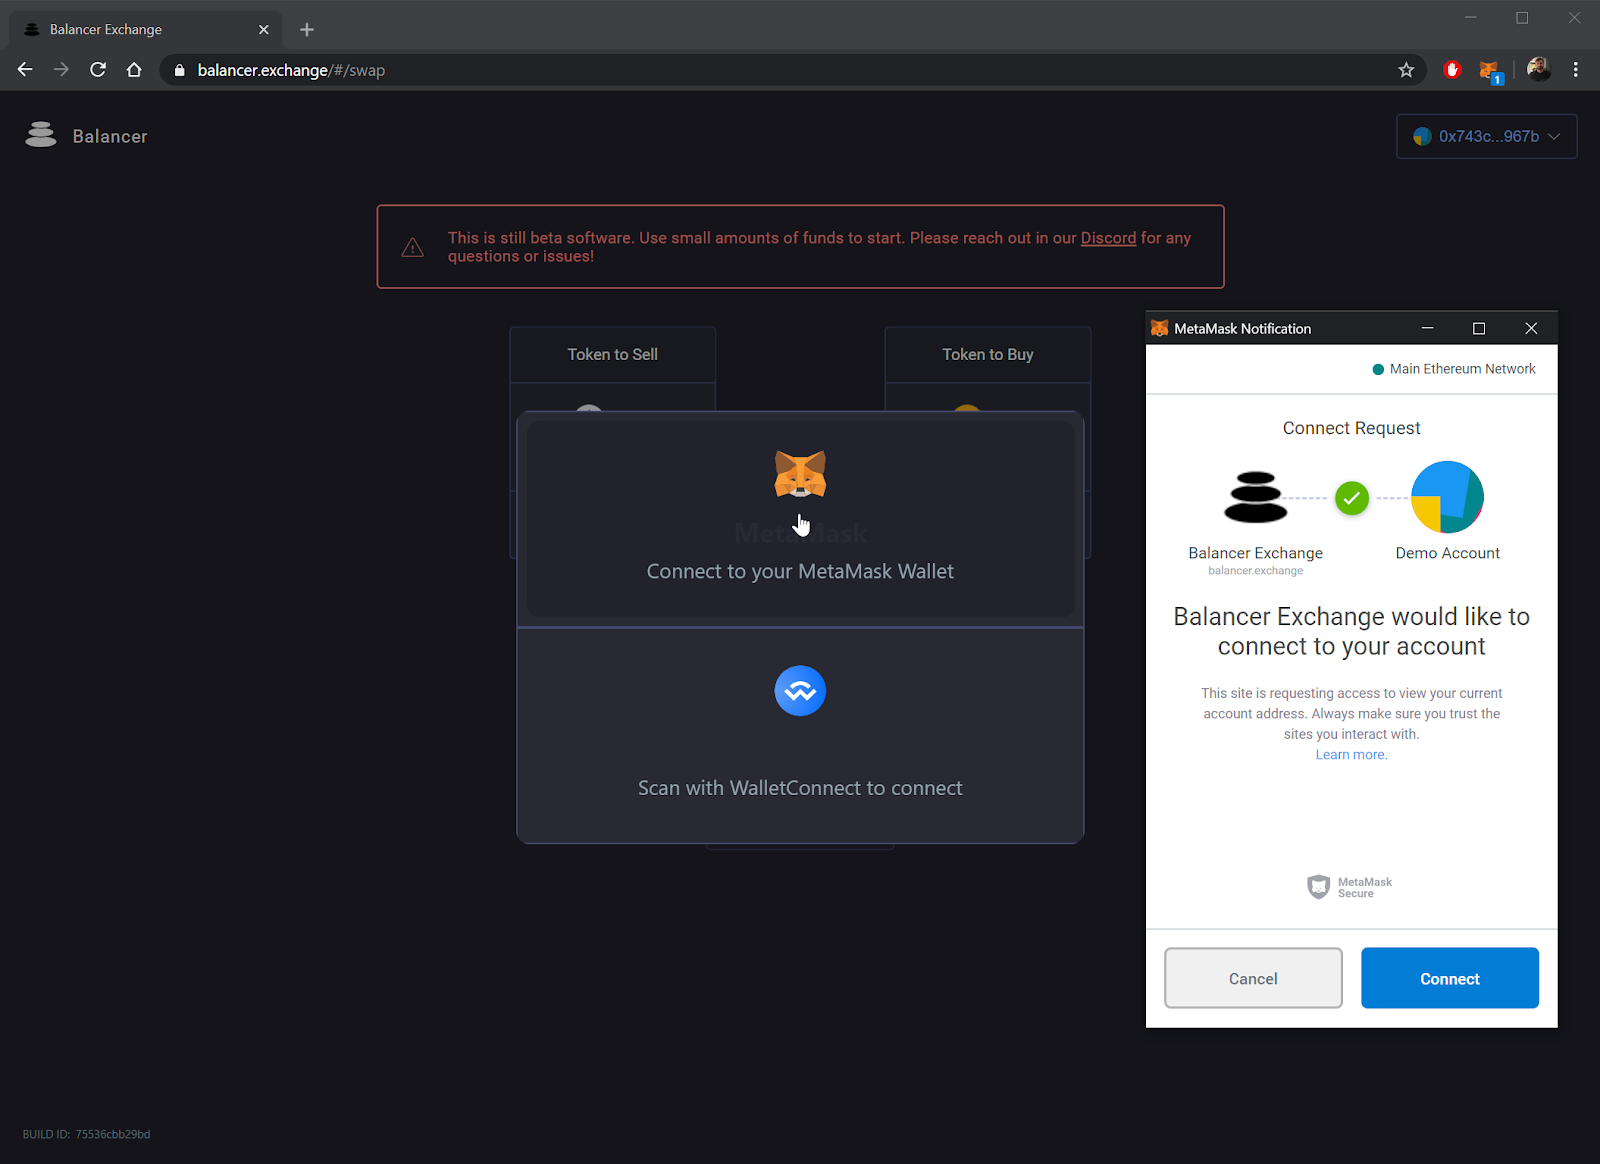Open browser home page icon
The image size is (1600, 1164).
coord(134,70)
